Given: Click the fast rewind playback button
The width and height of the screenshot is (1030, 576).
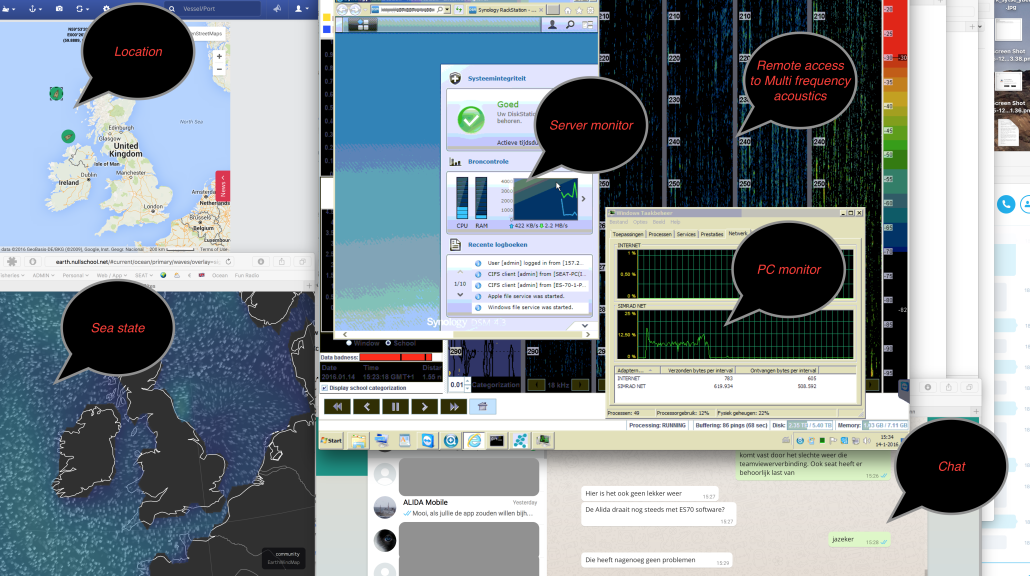Looking at the screenshot, I should tap(337, 407).
